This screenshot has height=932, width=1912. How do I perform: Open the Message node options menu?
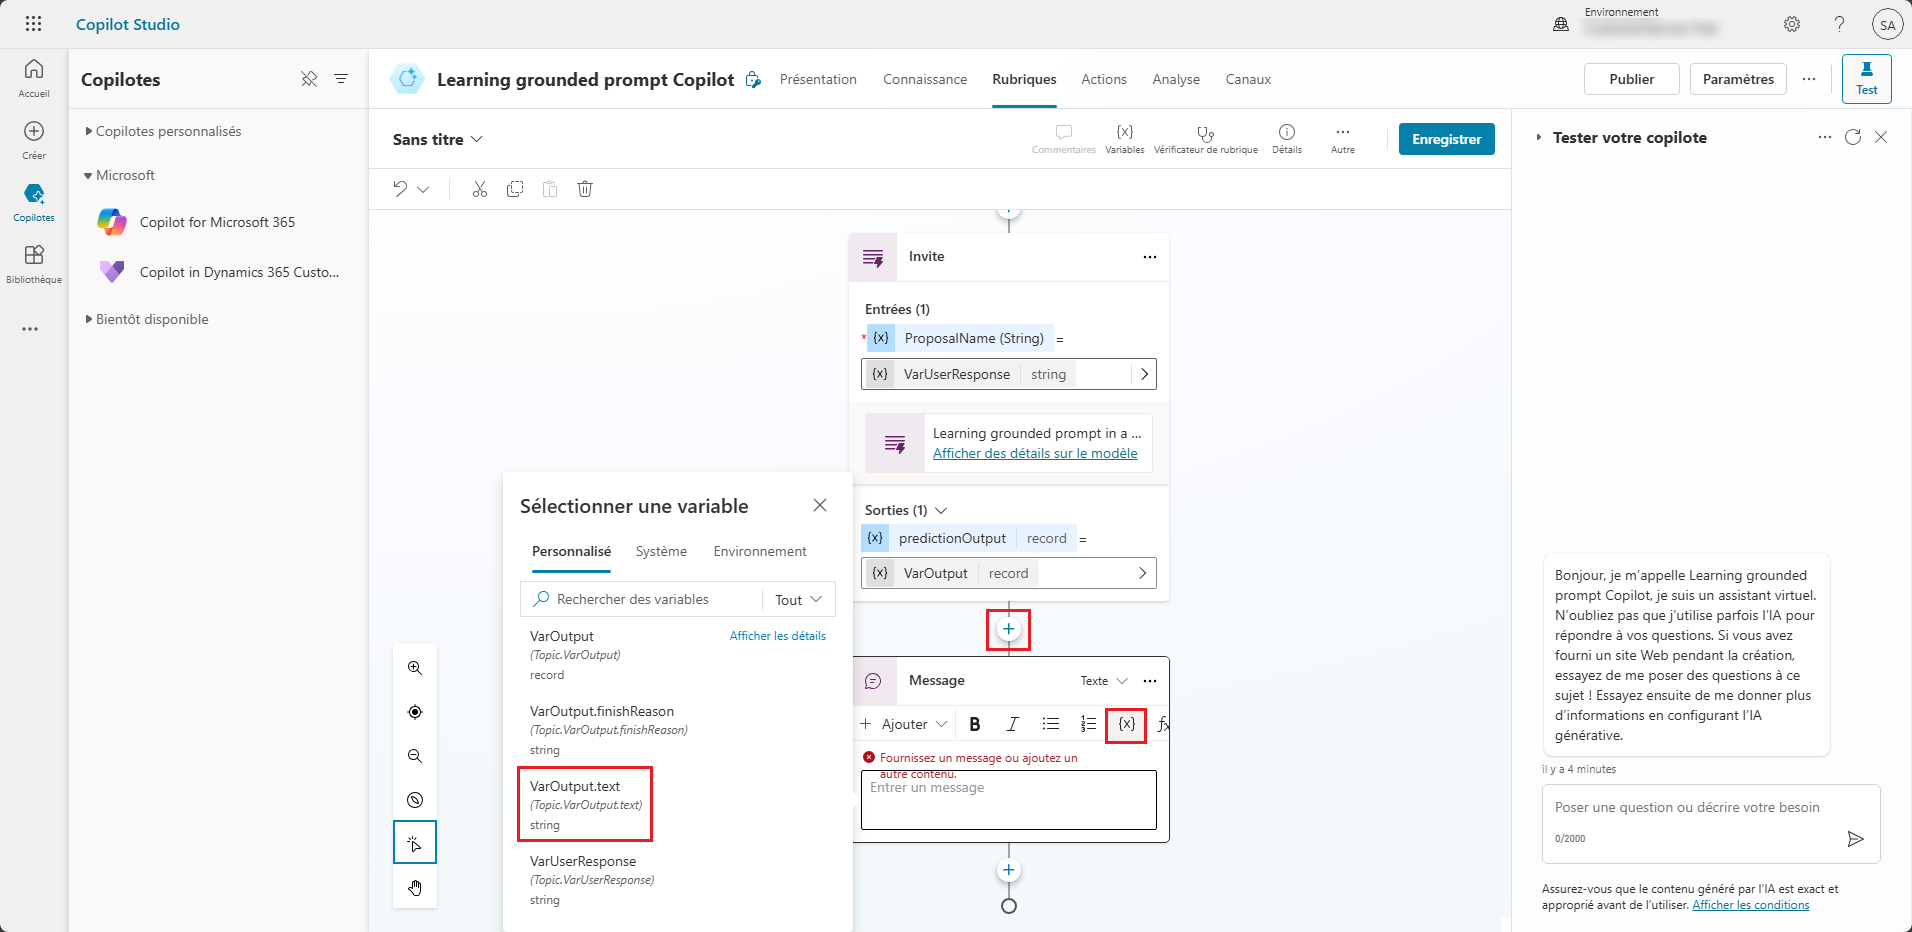[x=1150, y=681]
